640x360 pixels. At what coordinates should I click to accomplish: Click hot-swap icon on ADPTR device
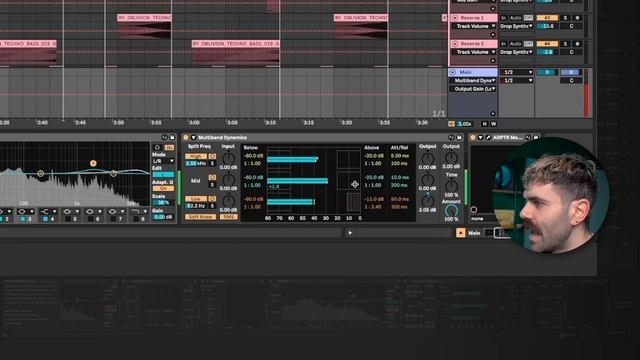528,138
